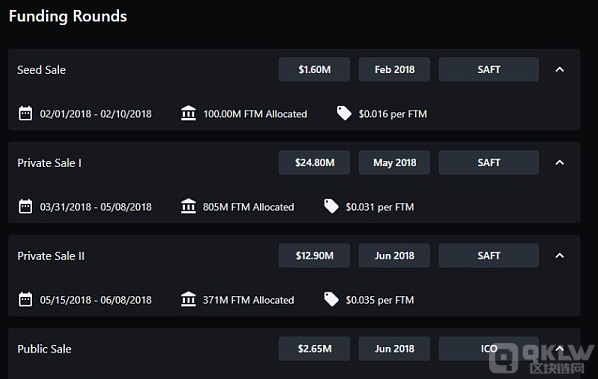
Task: Click the price tag icon beside $0.016 per FTM
Action: 344,113
